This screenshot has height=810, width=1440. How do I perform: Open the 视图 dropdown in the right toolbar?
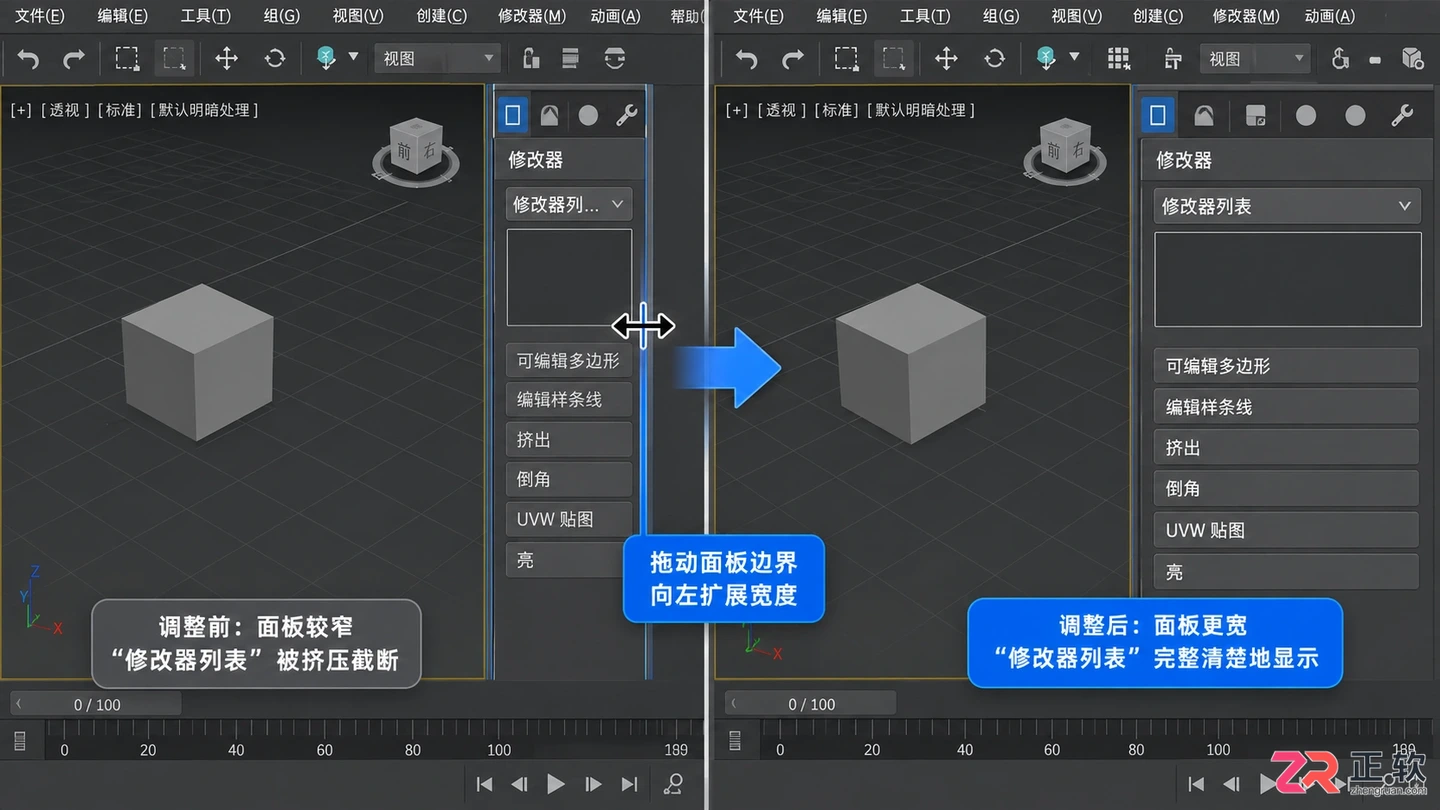pyautogui.click(x=1255, y=59)
